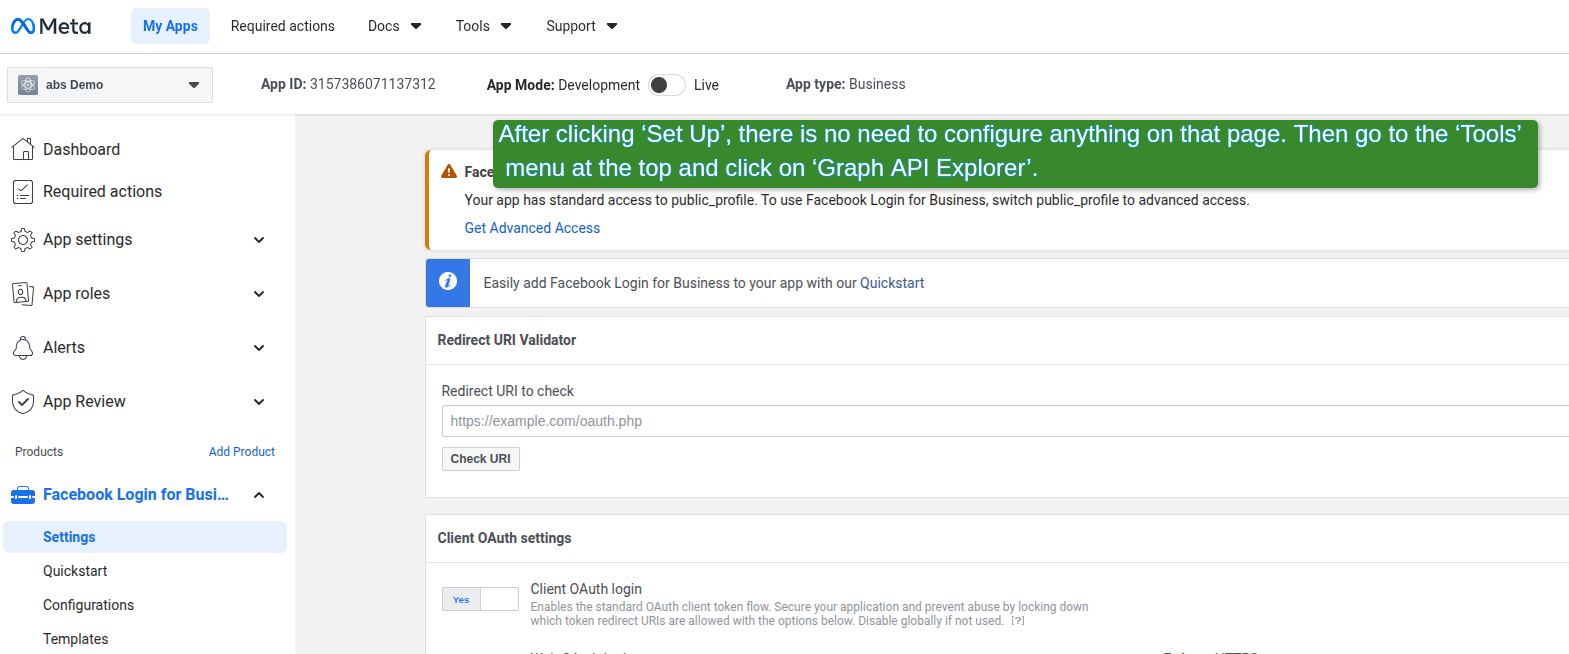
Task: Toggle App Mode to Live
Action: (x=667, y=85)
